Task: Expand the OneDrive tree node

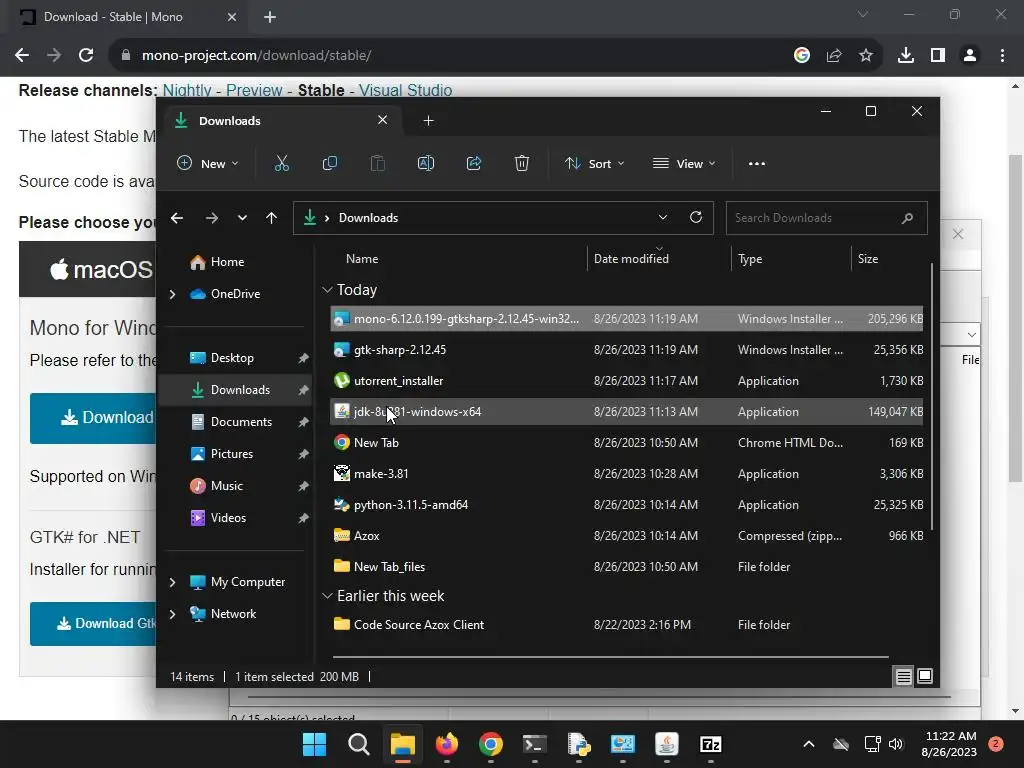Action: point(172,294)
